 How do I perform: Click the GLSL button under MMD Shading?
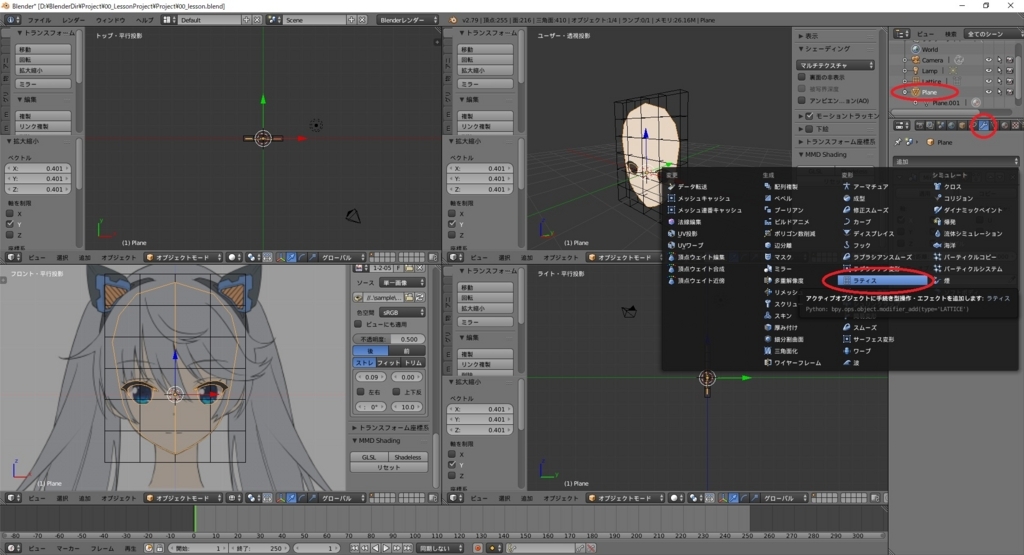coord(369,457)
